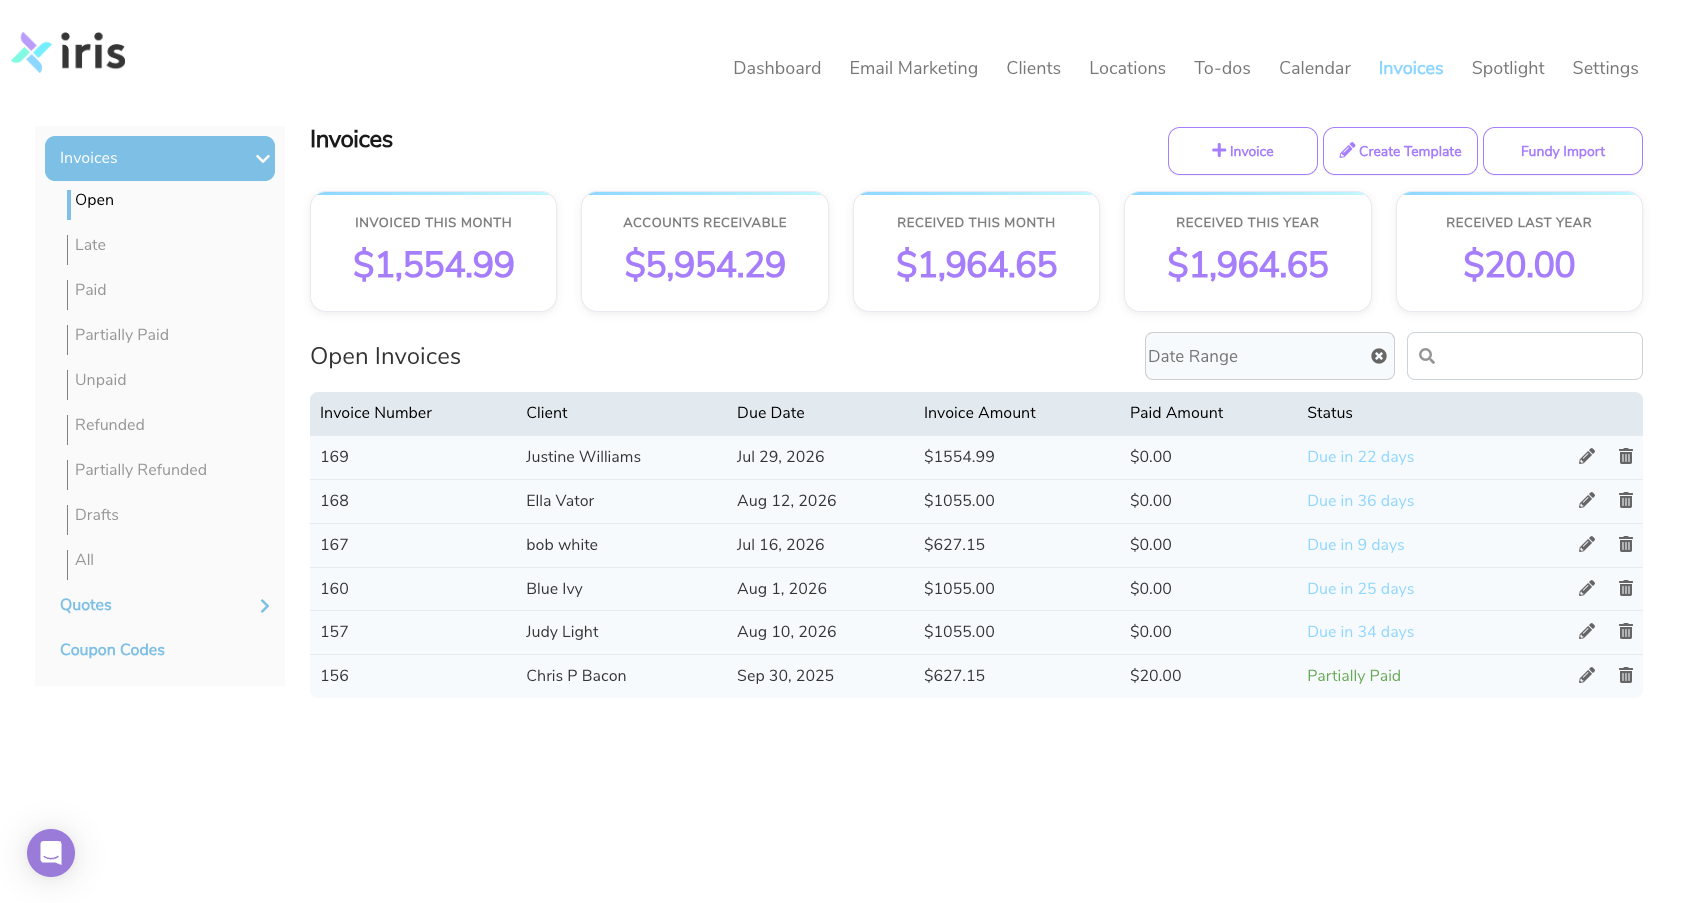The height and width of the screenshot is (903, 1687).
Task: Click Invoice Number column header
Action: pyautogui.click(x=376, y=413)
